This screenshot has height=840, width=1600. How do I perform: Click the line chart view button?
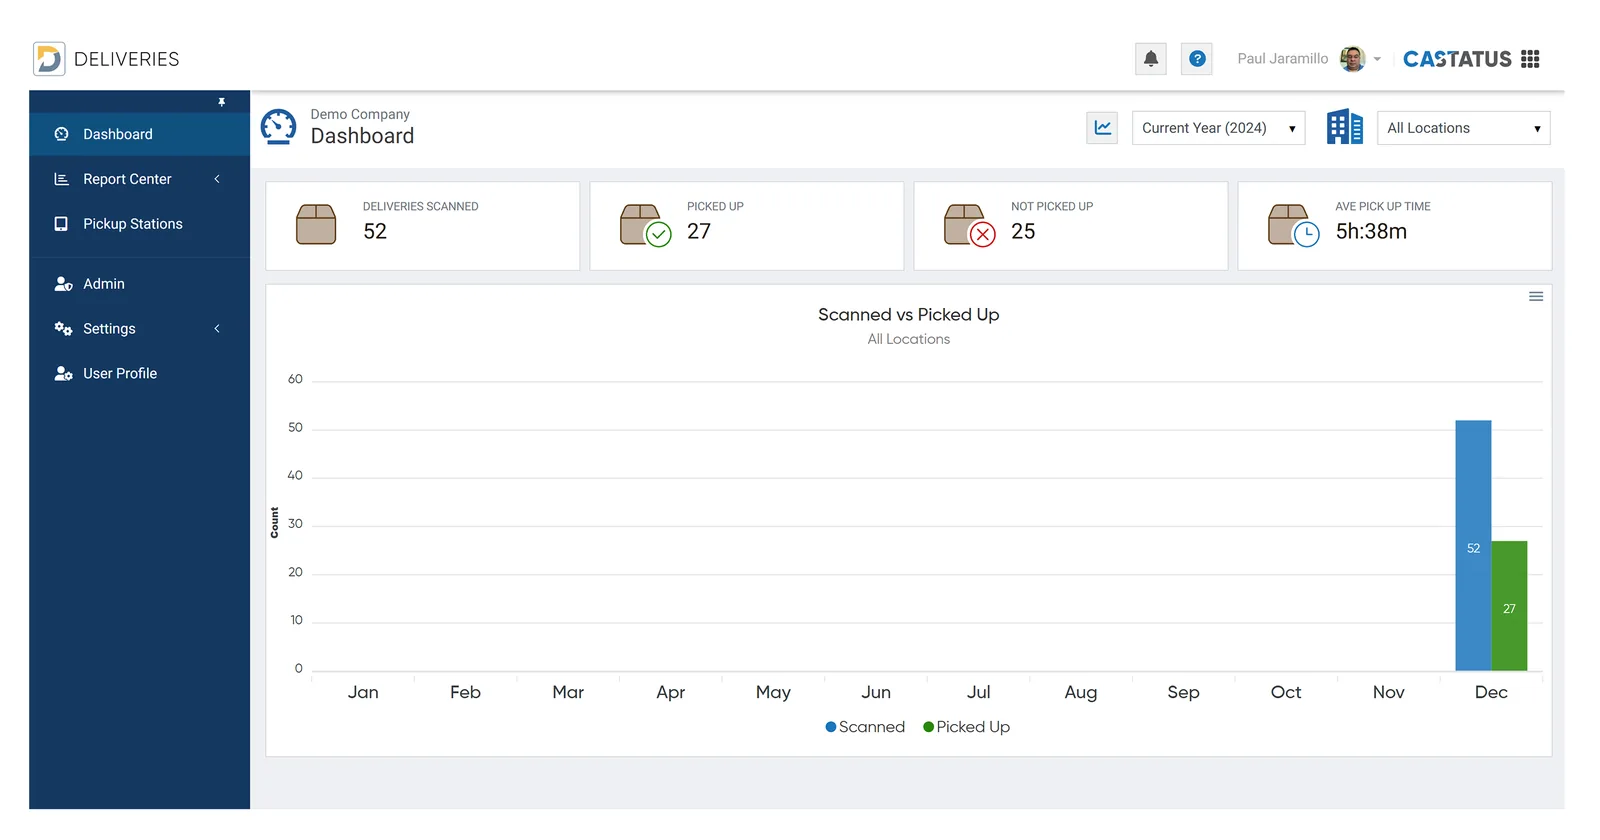[x=1102, y=128]
